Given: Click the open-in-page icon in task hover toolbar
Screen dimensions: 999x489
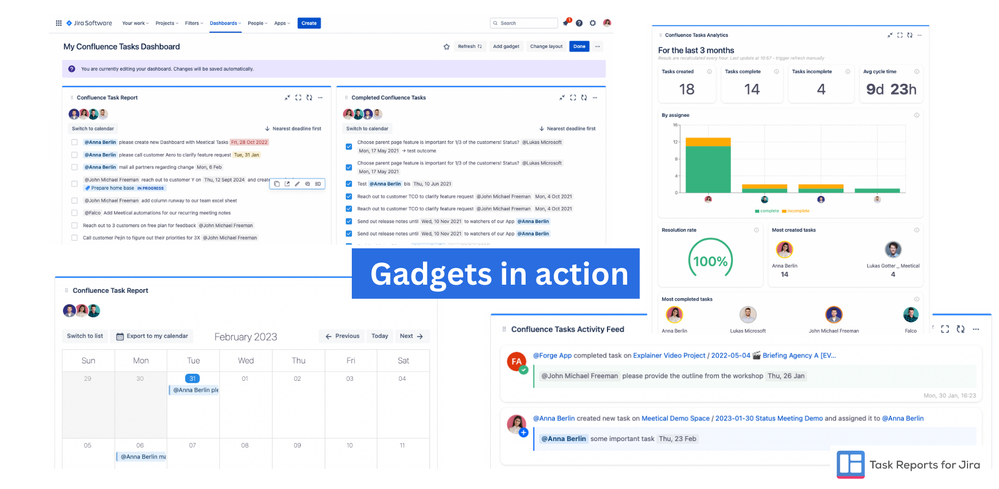Looking at the screenshot, I should pyautogui.click(x=287, y=184).
